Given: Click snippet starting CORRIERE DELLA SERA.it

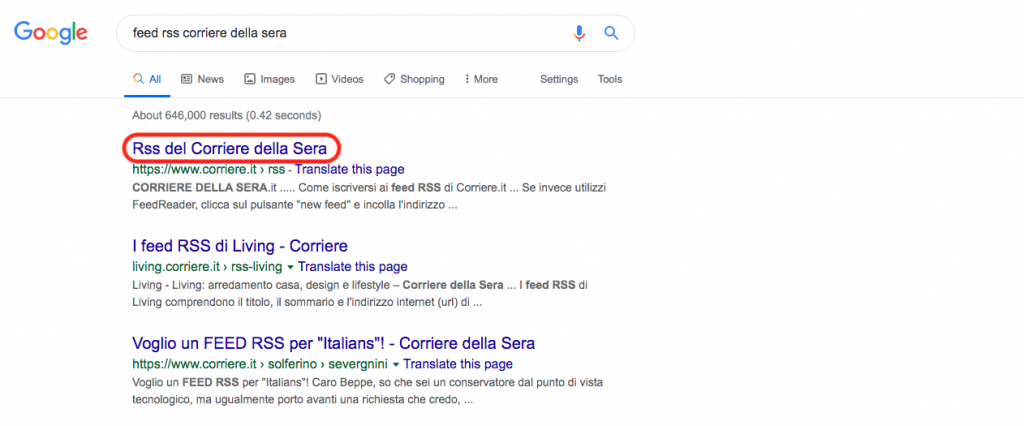Looking at the screenshot, I should 370,196.
